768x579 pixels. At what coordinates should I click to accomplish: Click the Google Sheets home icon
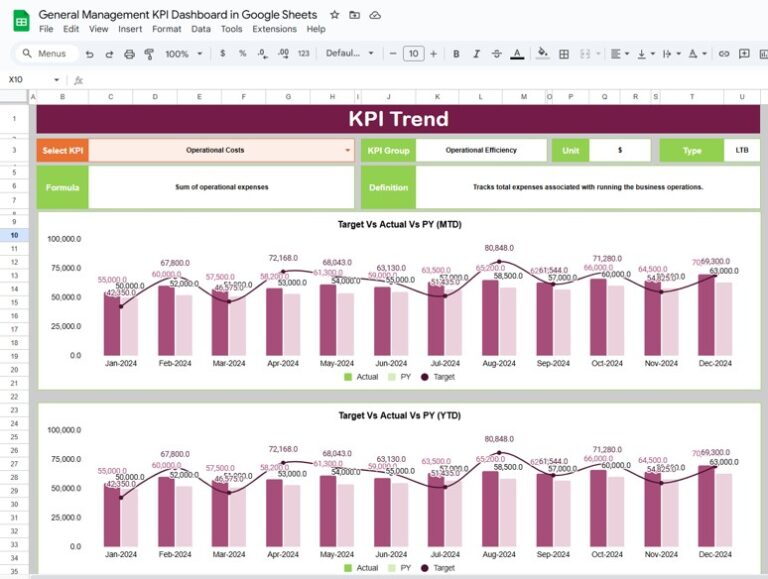pyautogui.click(x=21, y=21)
